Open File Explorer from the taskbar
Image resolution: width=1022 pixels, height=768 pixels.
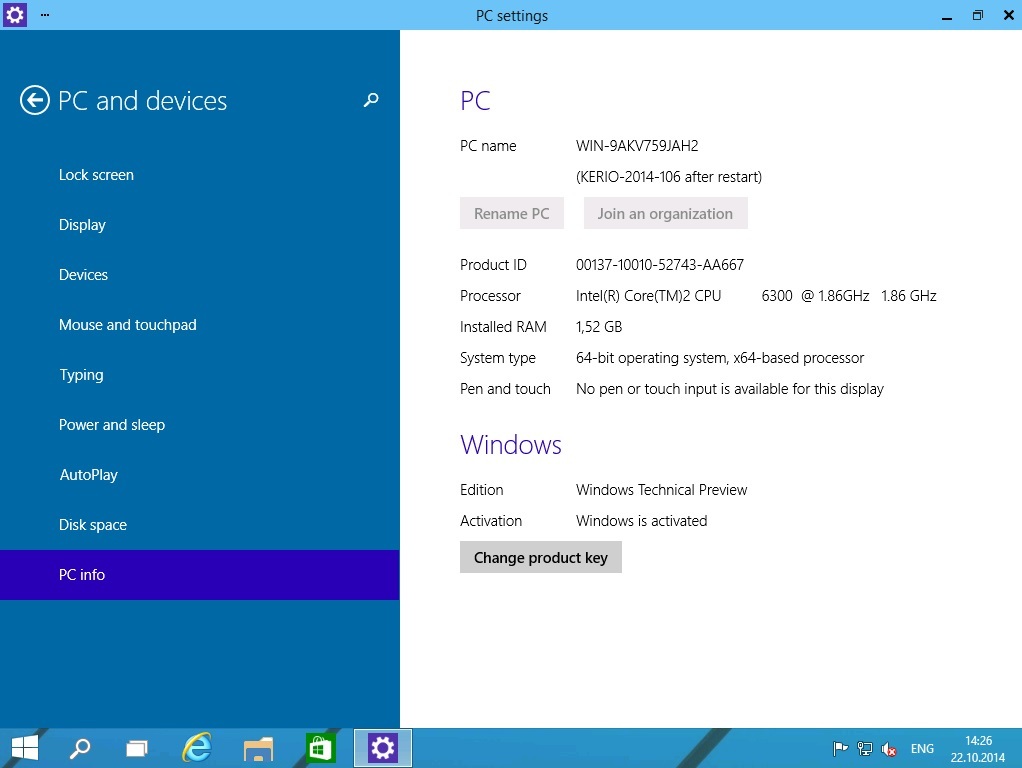258,748
